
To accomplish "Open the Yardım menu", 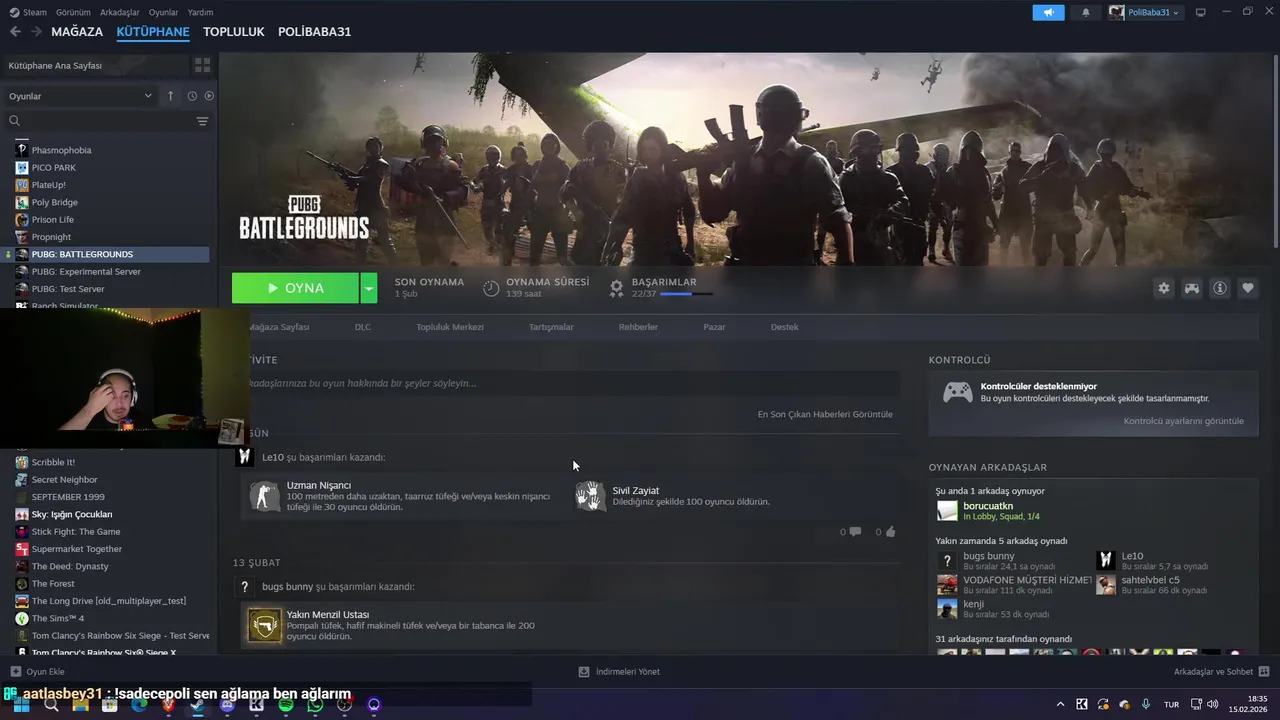I will [x=200, y=12].
